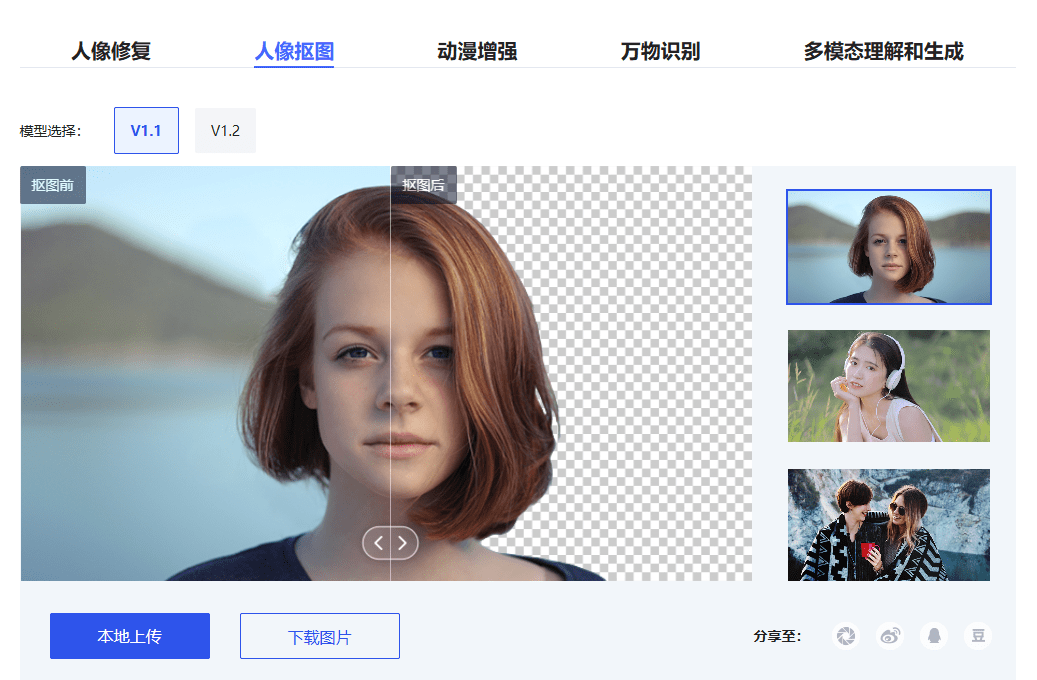
Task: Switch the model to V1.2
Action: tap(225, 130)
